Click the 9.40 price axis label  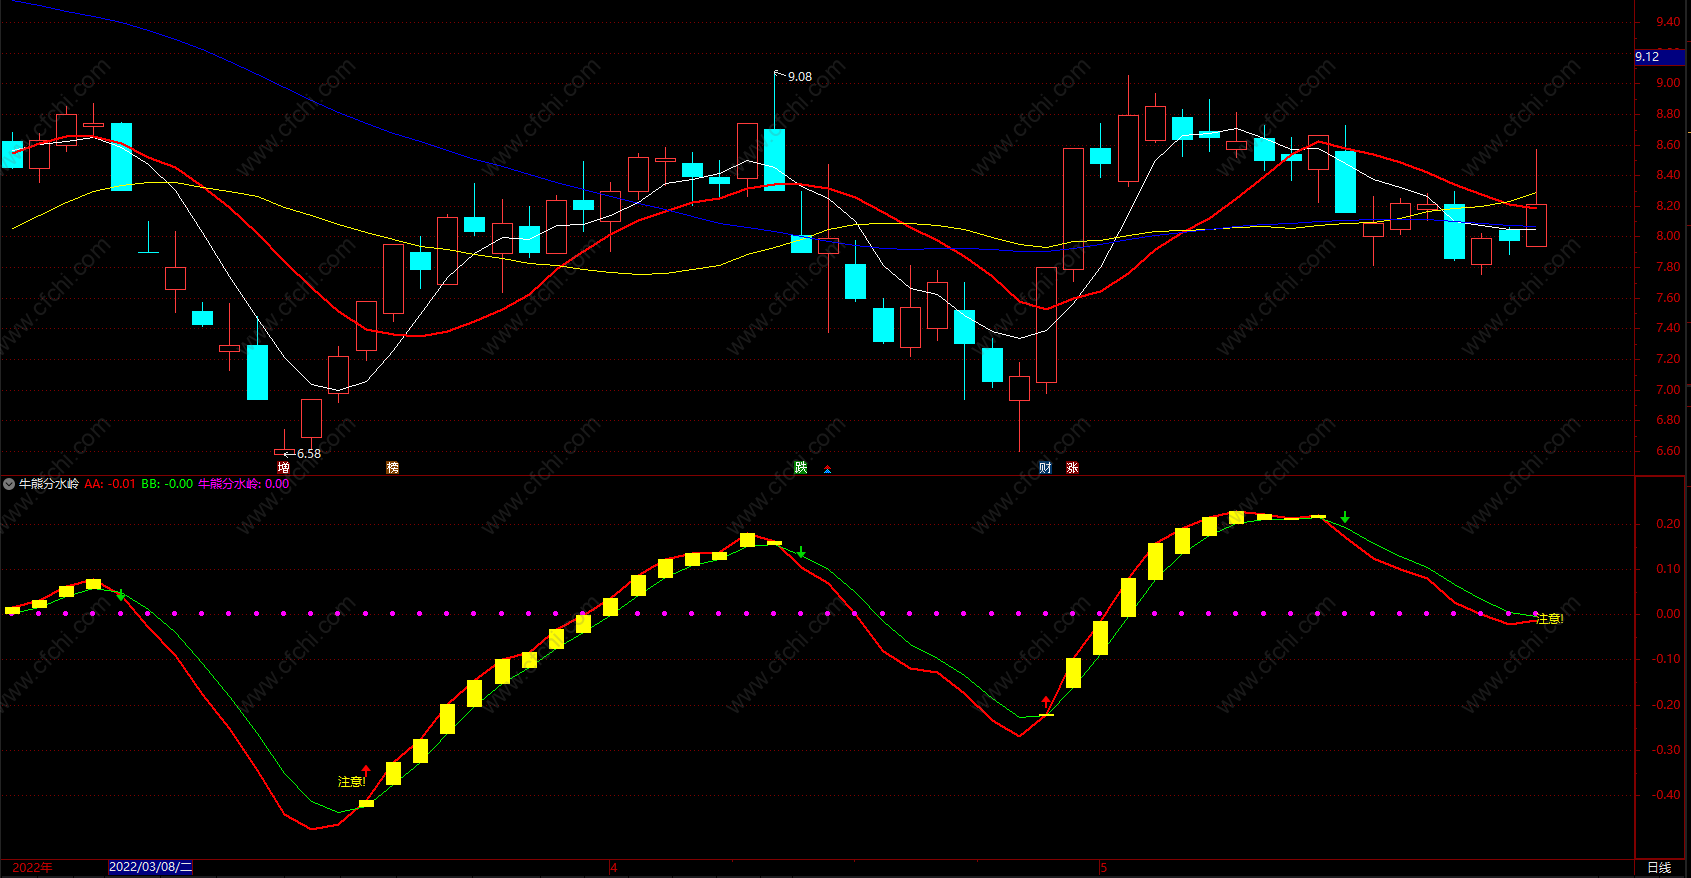[1668, 22]
